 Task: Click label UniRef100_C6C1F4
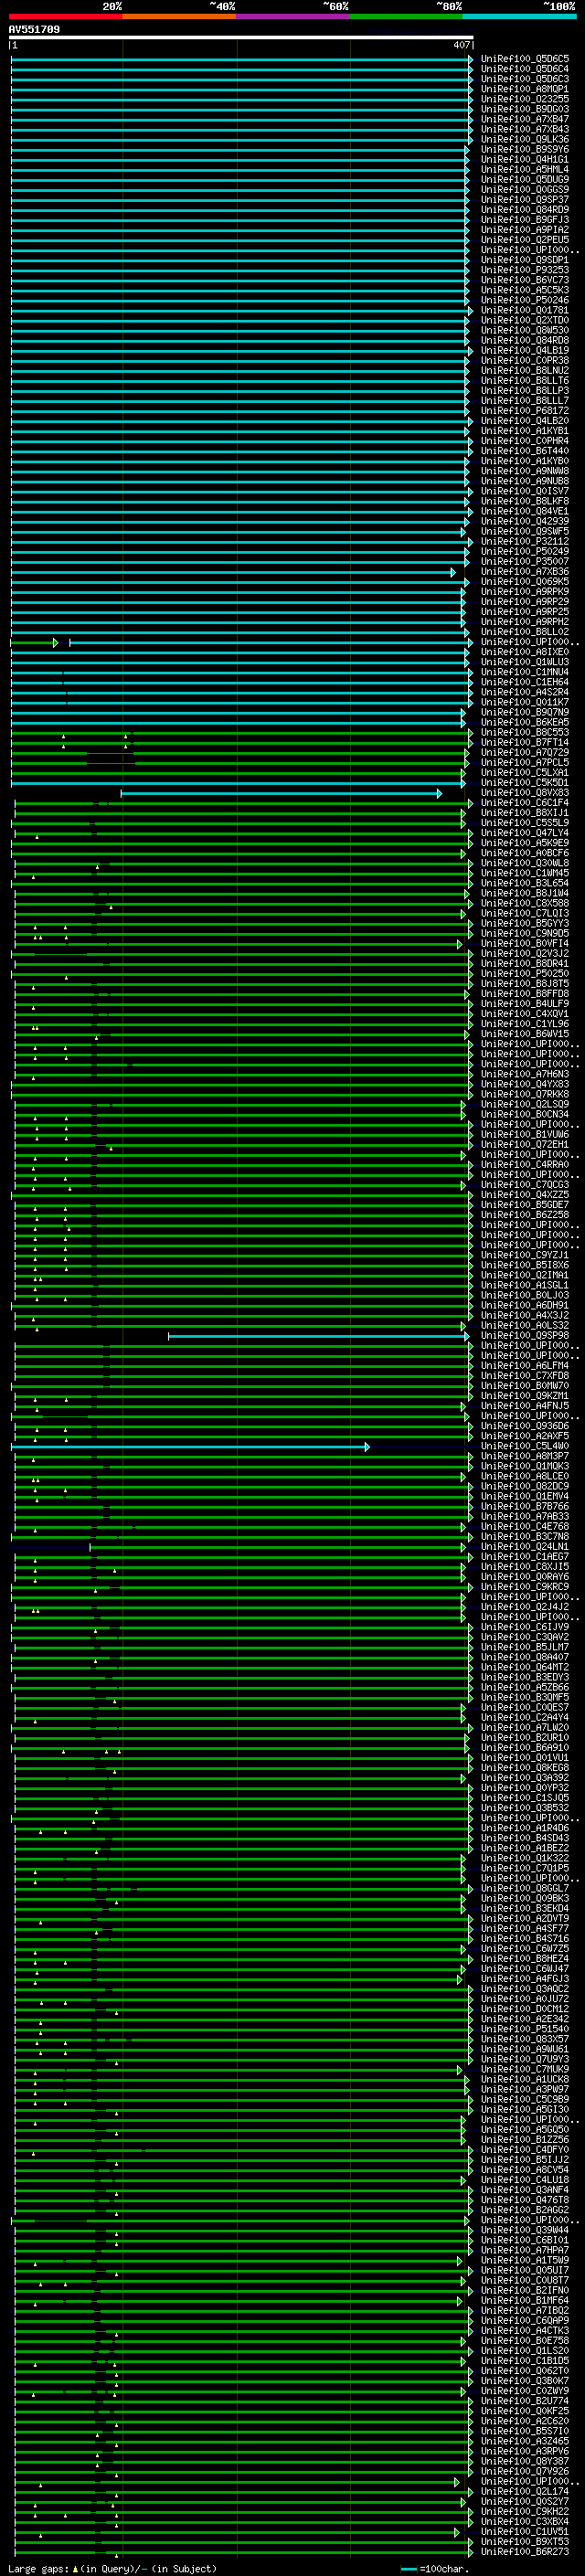tap(525, 803)
